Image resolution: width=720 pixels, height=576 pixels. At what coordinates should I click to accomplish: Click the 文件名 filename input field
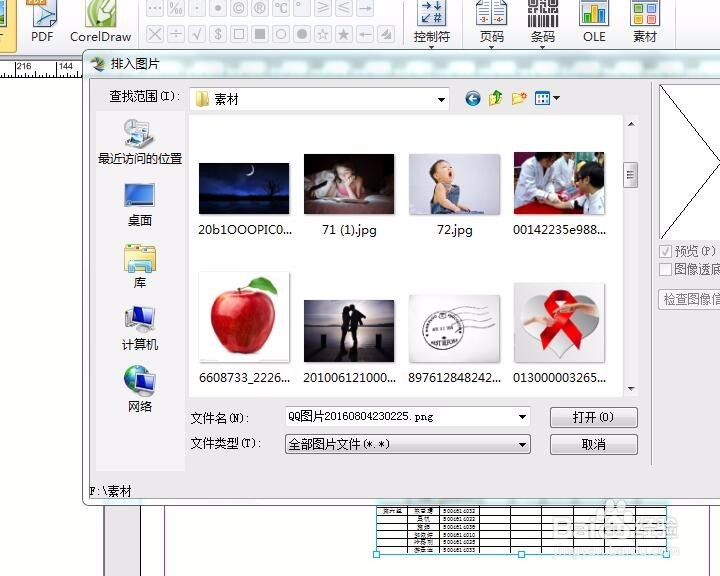point(407,417)
